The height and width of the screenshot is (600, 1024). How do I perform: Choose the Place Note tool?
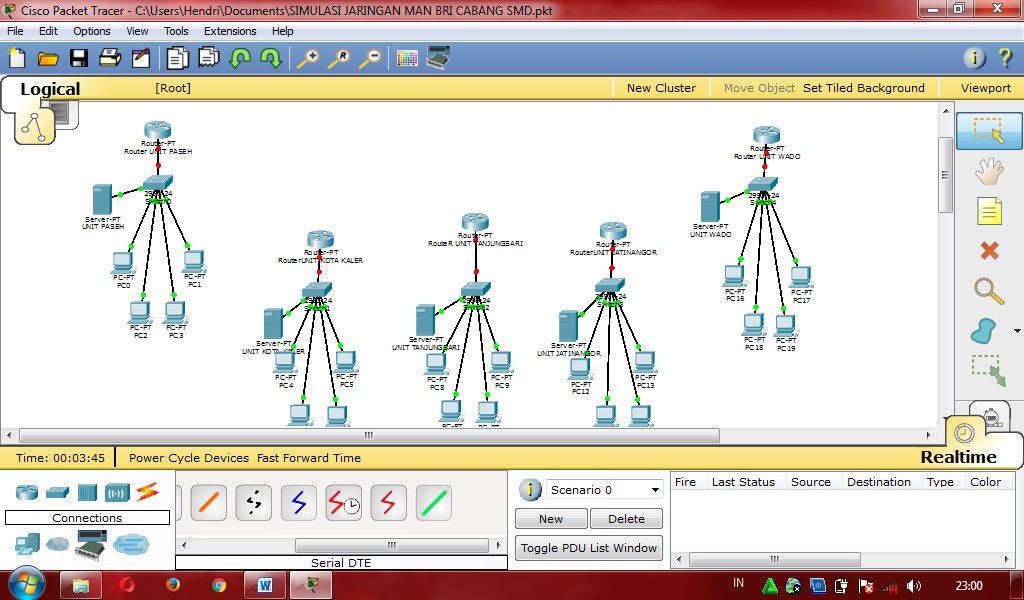(x=989, y=212)
